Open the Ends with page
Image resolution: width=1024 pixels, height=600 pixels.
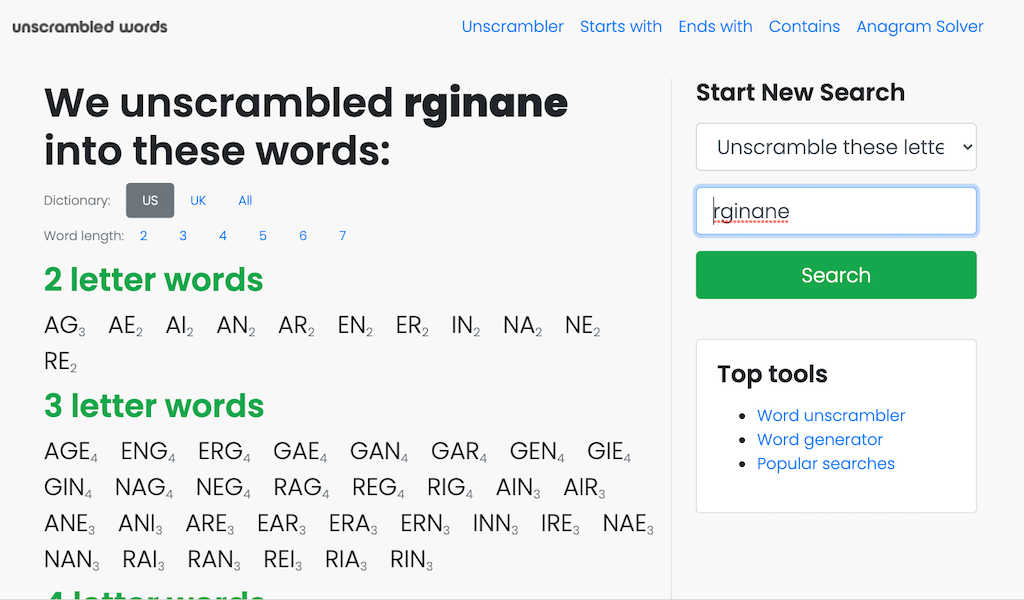click(715, 27)
